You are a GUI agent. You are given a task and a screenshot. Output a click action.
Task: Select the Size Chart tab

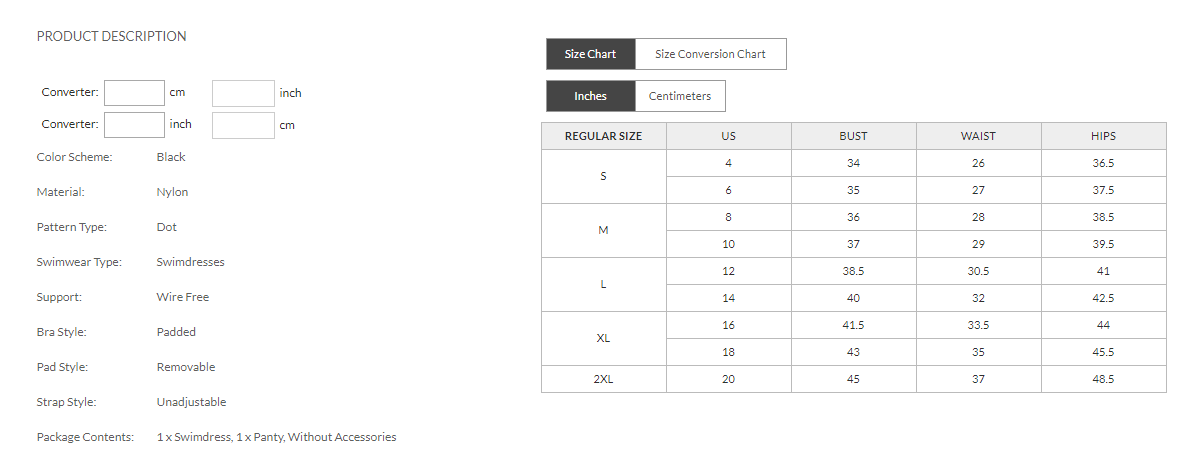[590, 54]
